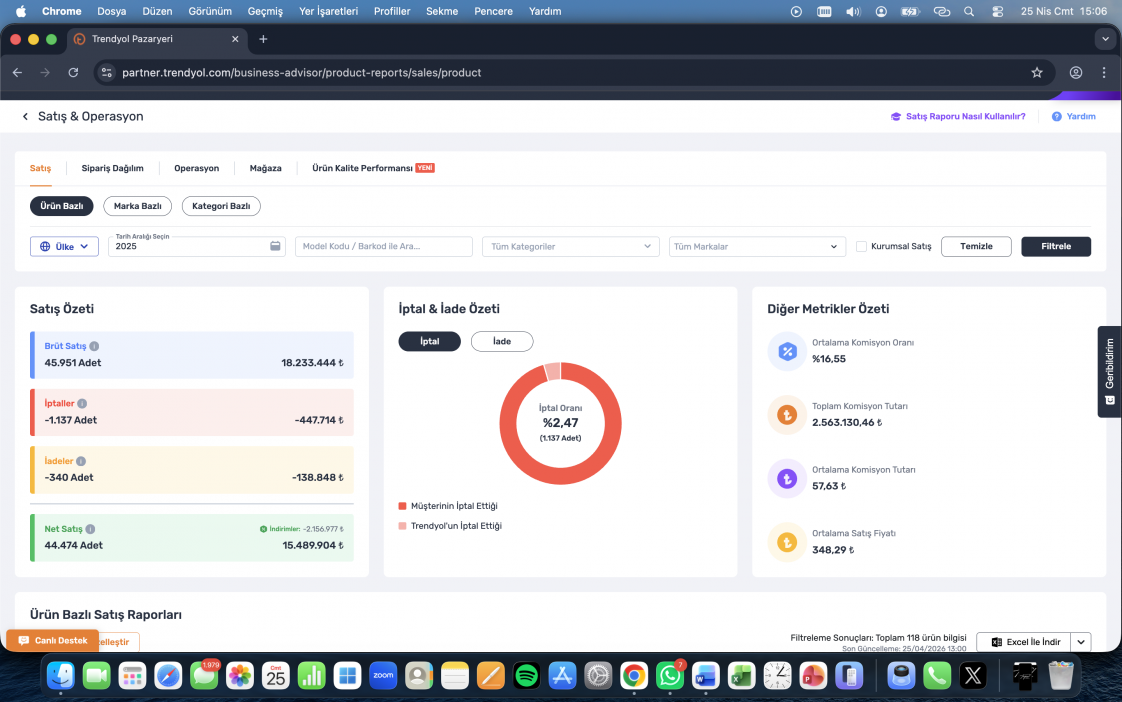Open Chrome three-dot menu
This screenshot has height=702, width=1122.
1103,72
